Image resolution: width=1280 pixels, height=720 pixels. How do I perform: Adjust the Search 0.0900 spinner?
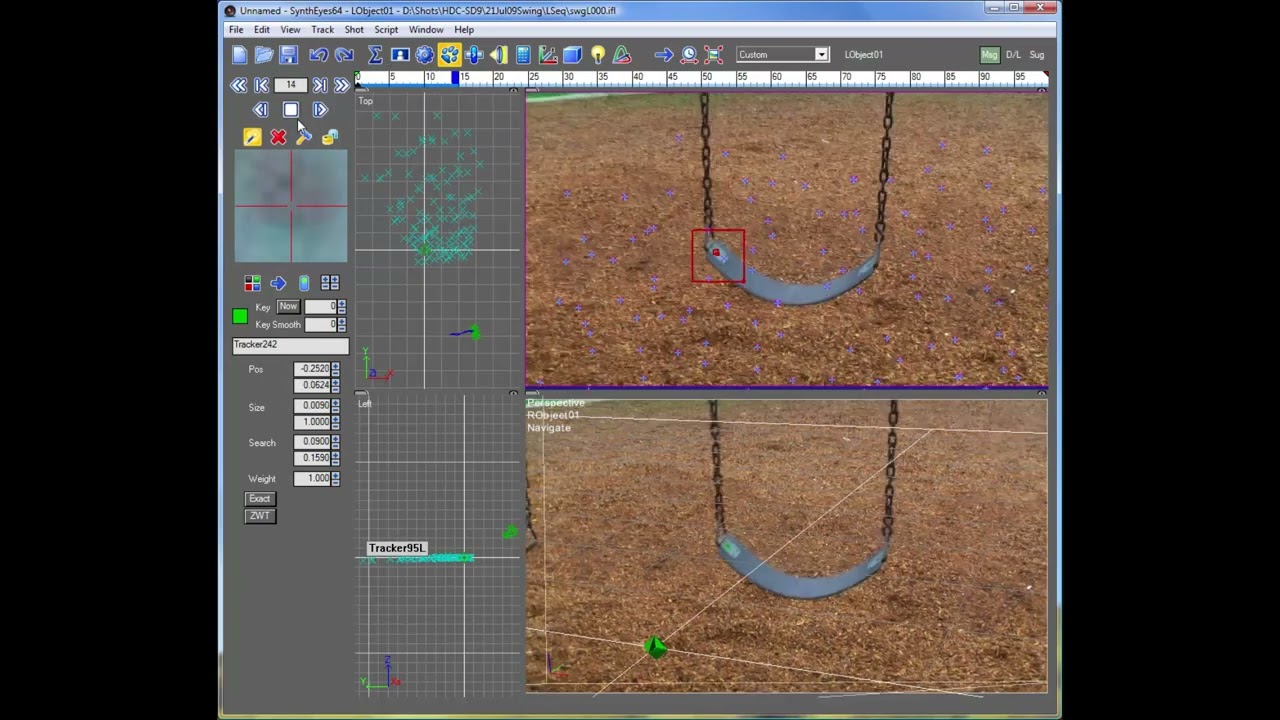335,442
